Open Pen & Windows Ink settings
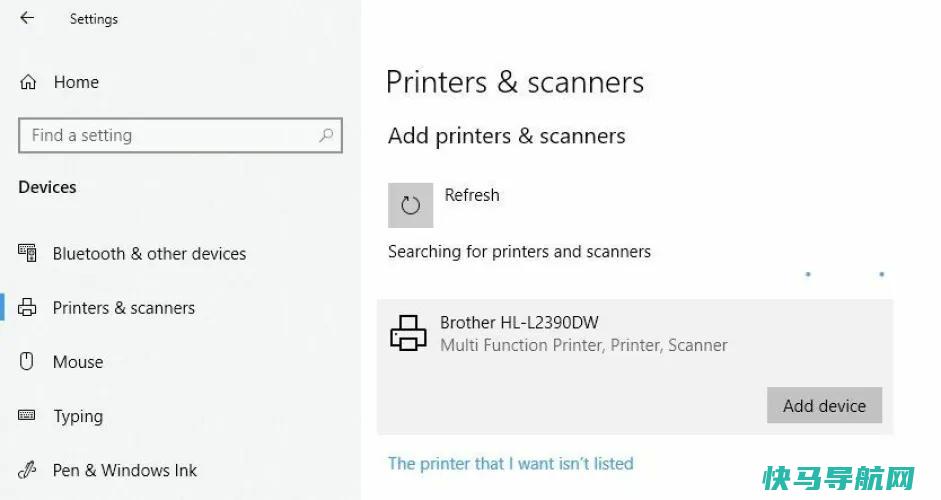Image resolution: width=941 pixels, height=500 pixels. (125, 470)
